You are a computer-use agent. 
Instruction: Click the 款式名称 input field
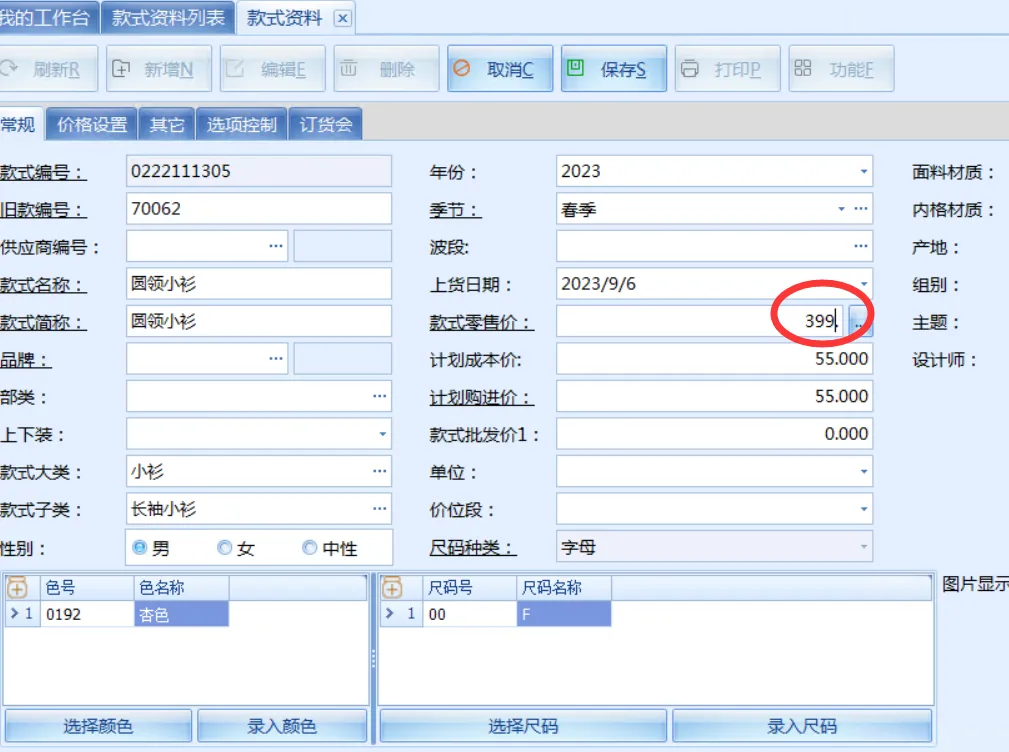pyautogui.click(x=258, y=284)
